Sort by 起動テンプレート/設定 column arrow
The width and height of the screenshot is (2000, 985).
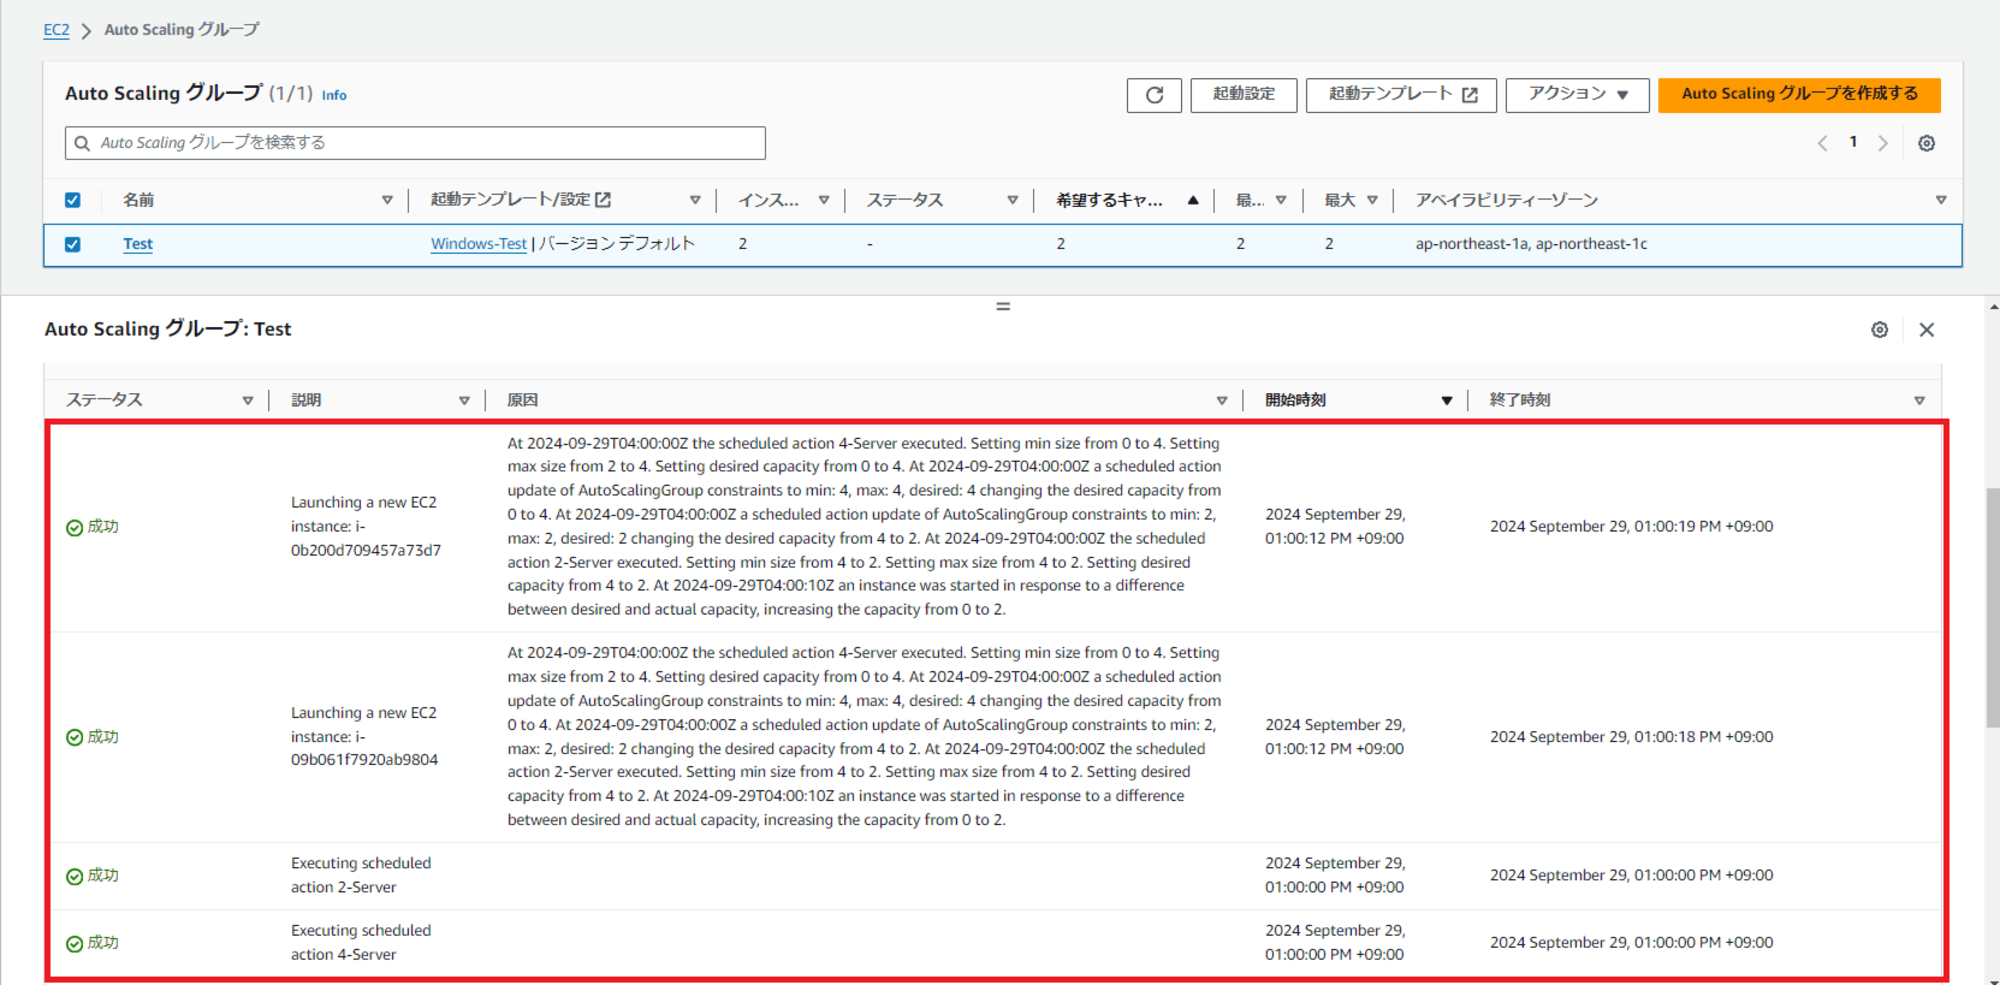pos(695,200)
